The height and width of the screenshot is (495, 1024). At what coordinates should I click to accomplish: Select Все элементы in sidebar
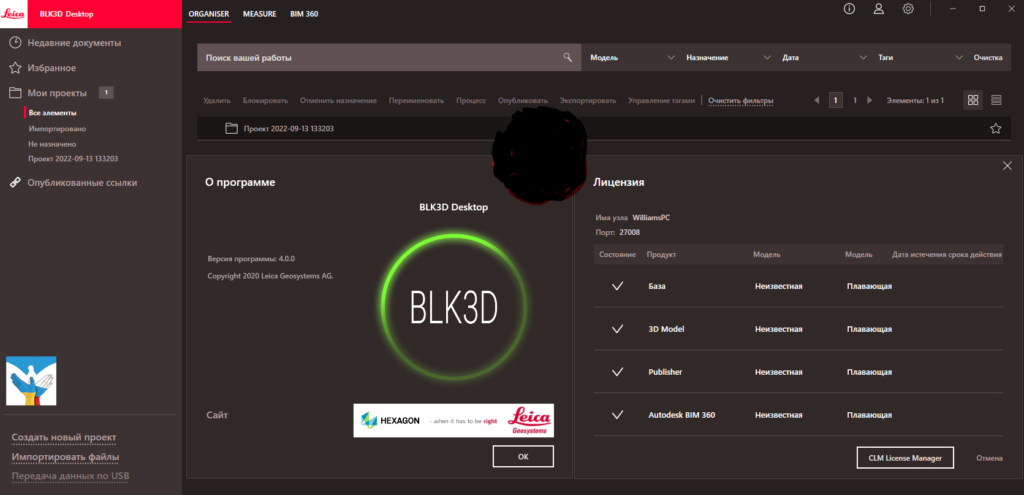pos(52,113)
